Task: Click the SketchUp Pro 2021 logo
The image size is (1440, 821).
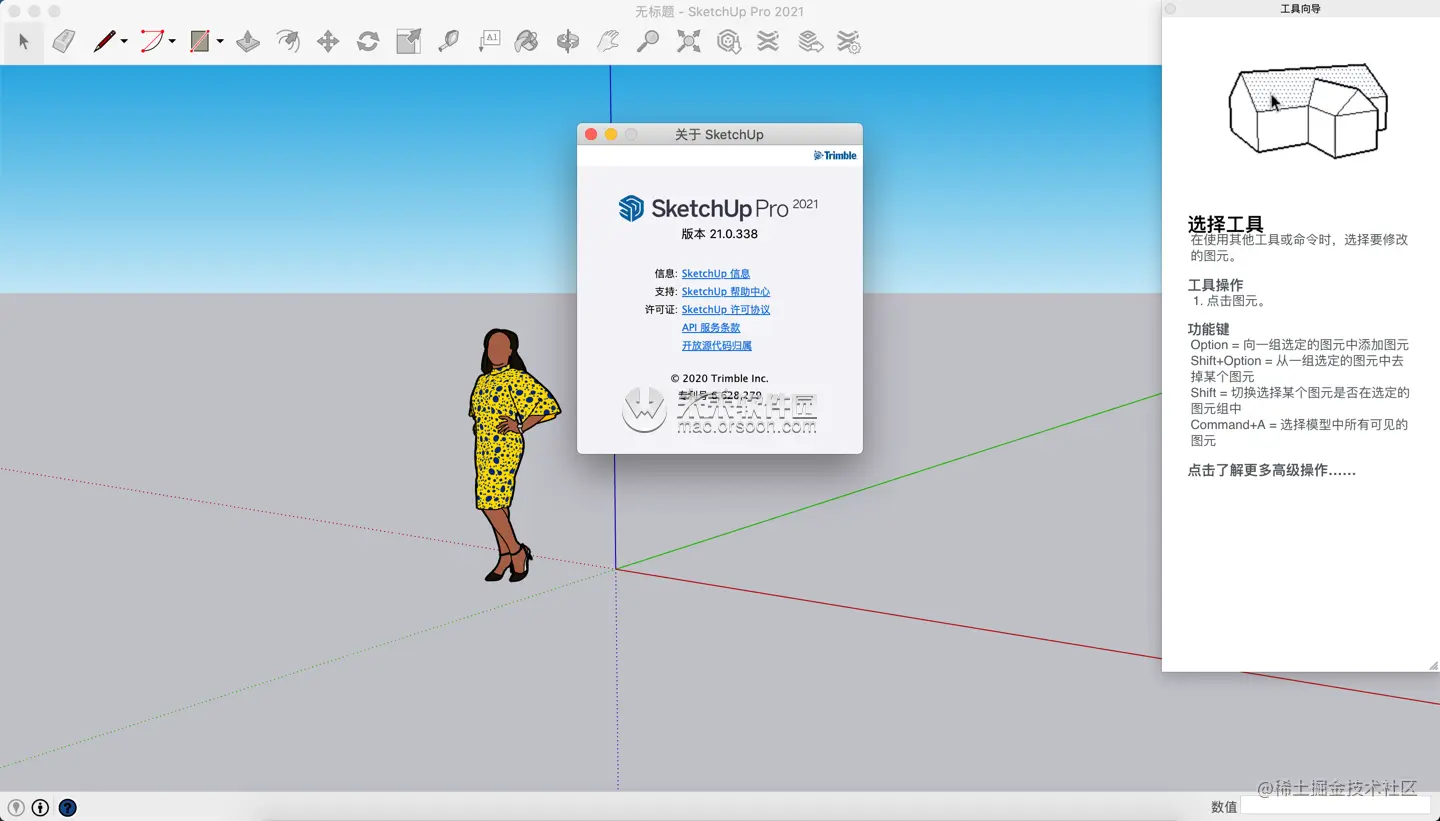Action: (x=719, y=208)
